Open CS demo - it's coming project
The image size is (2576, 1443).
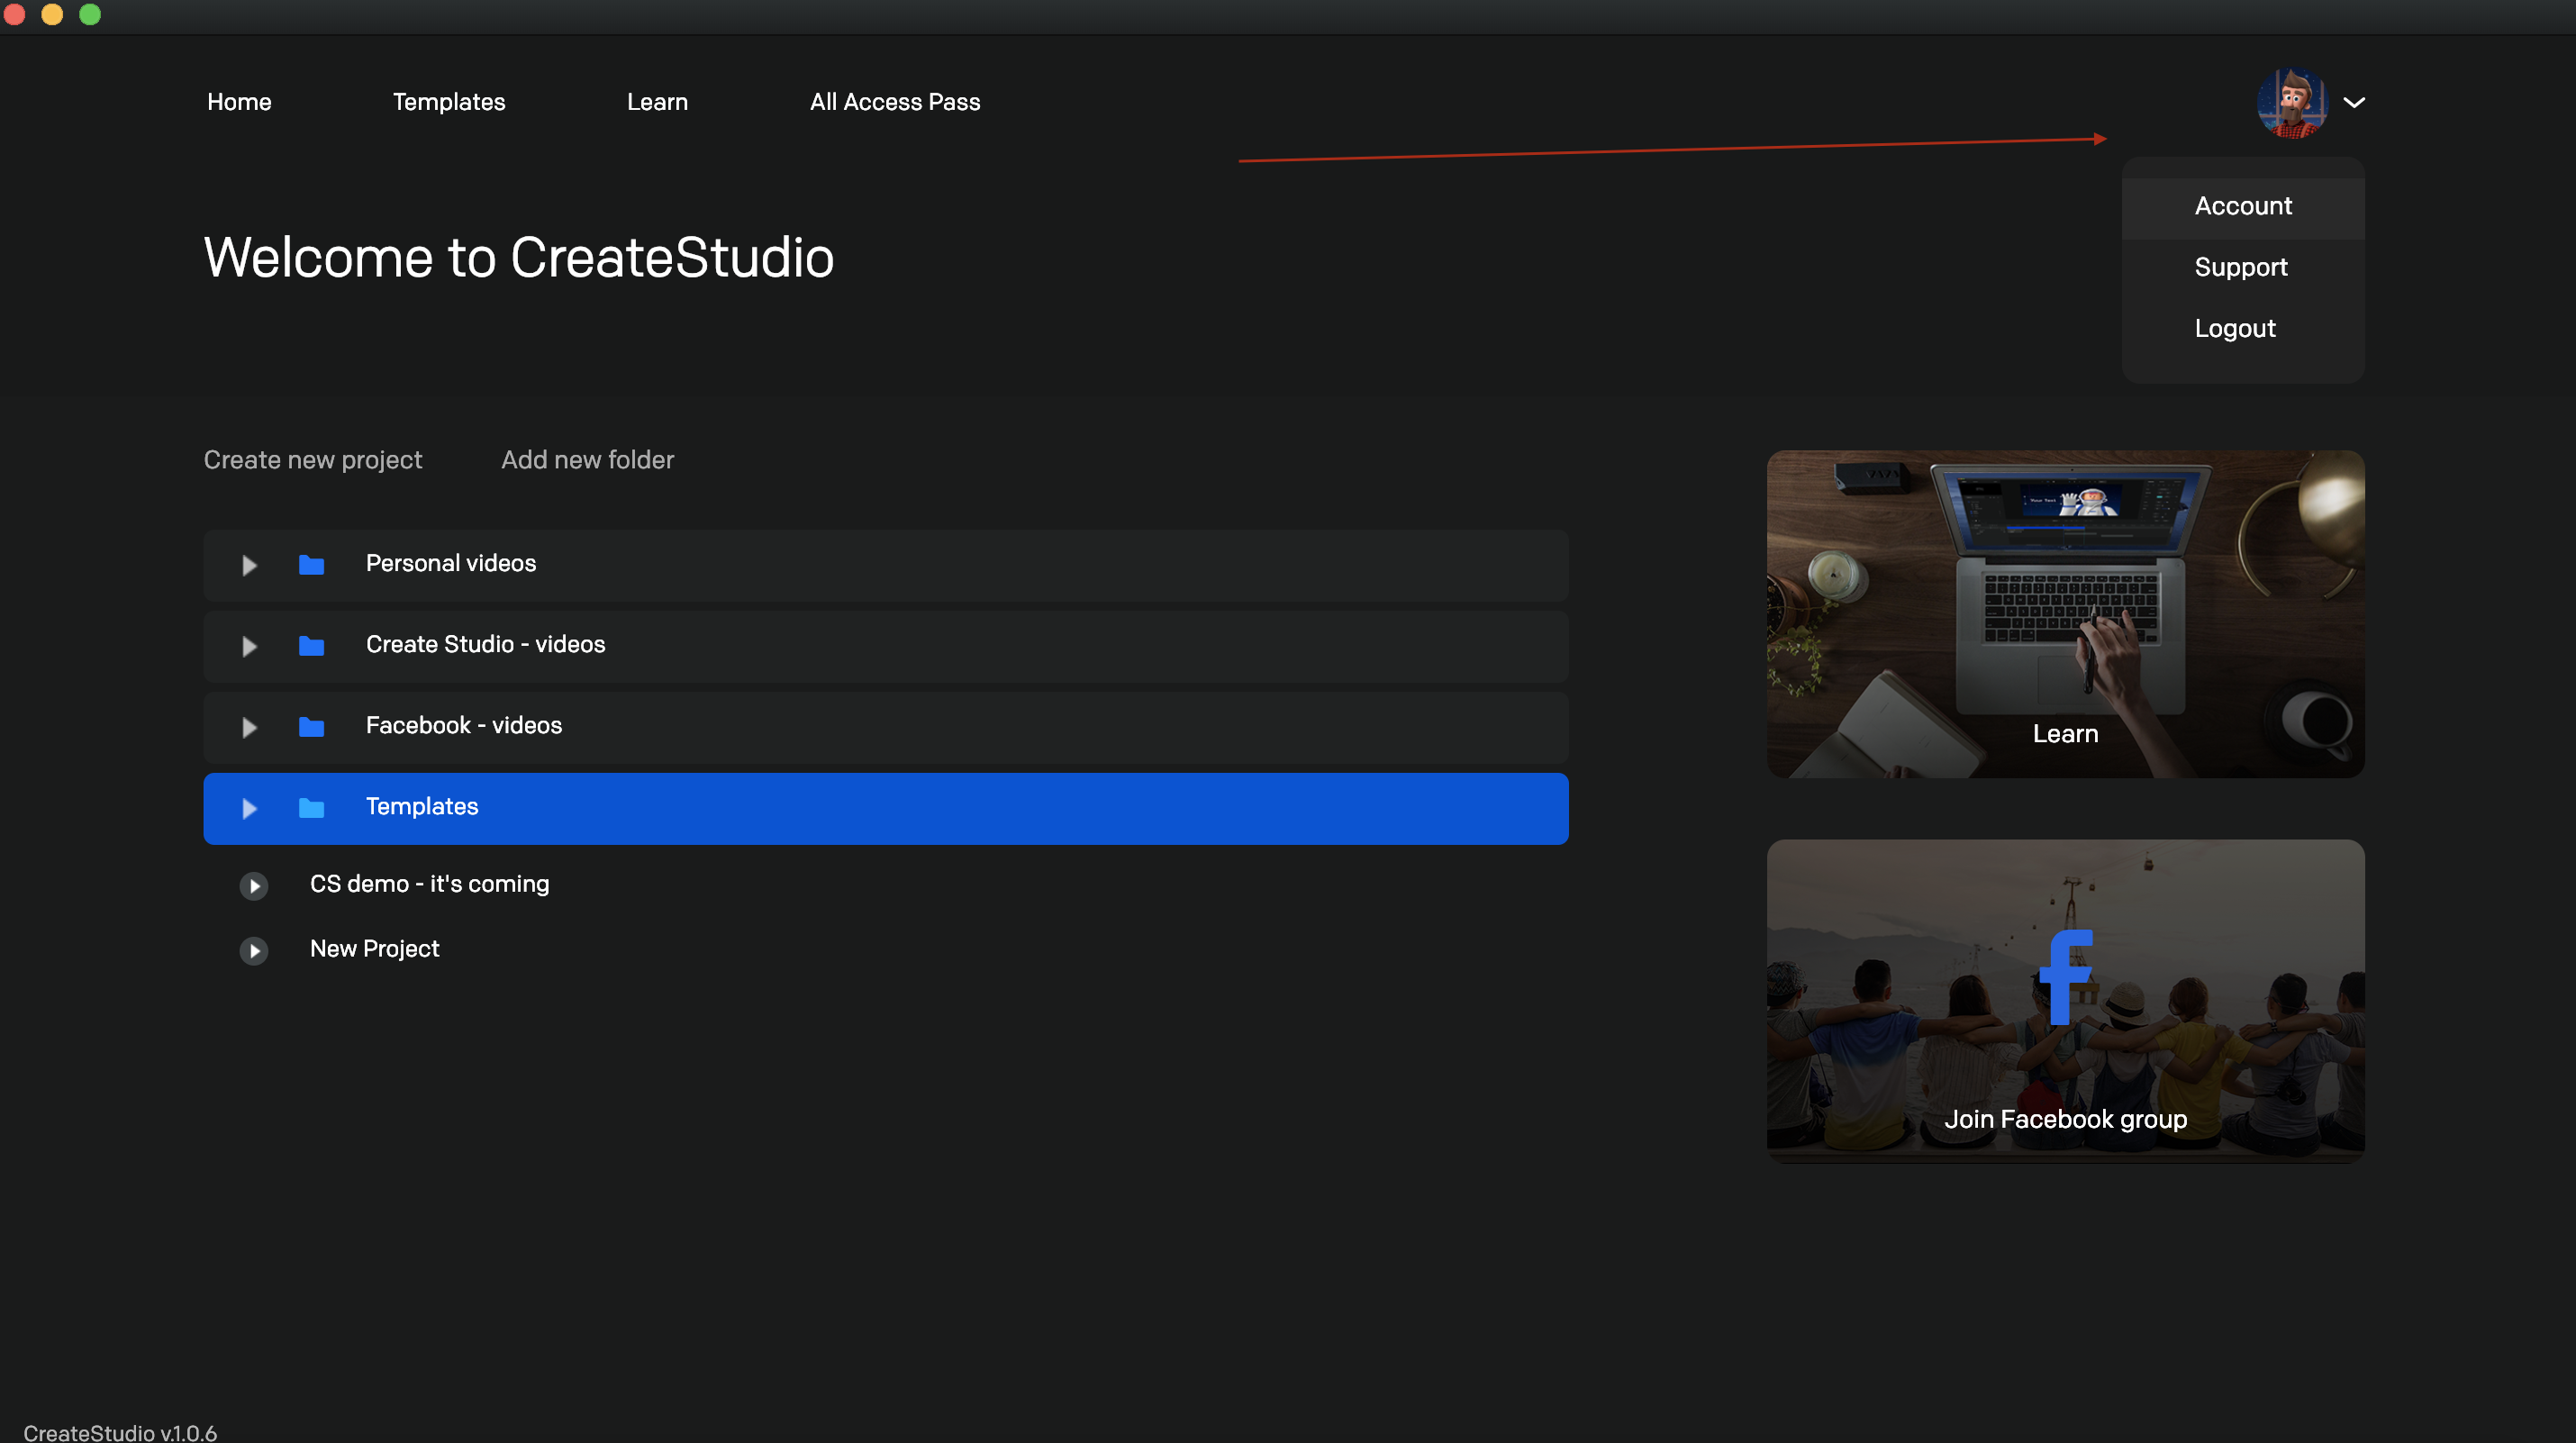429,884
